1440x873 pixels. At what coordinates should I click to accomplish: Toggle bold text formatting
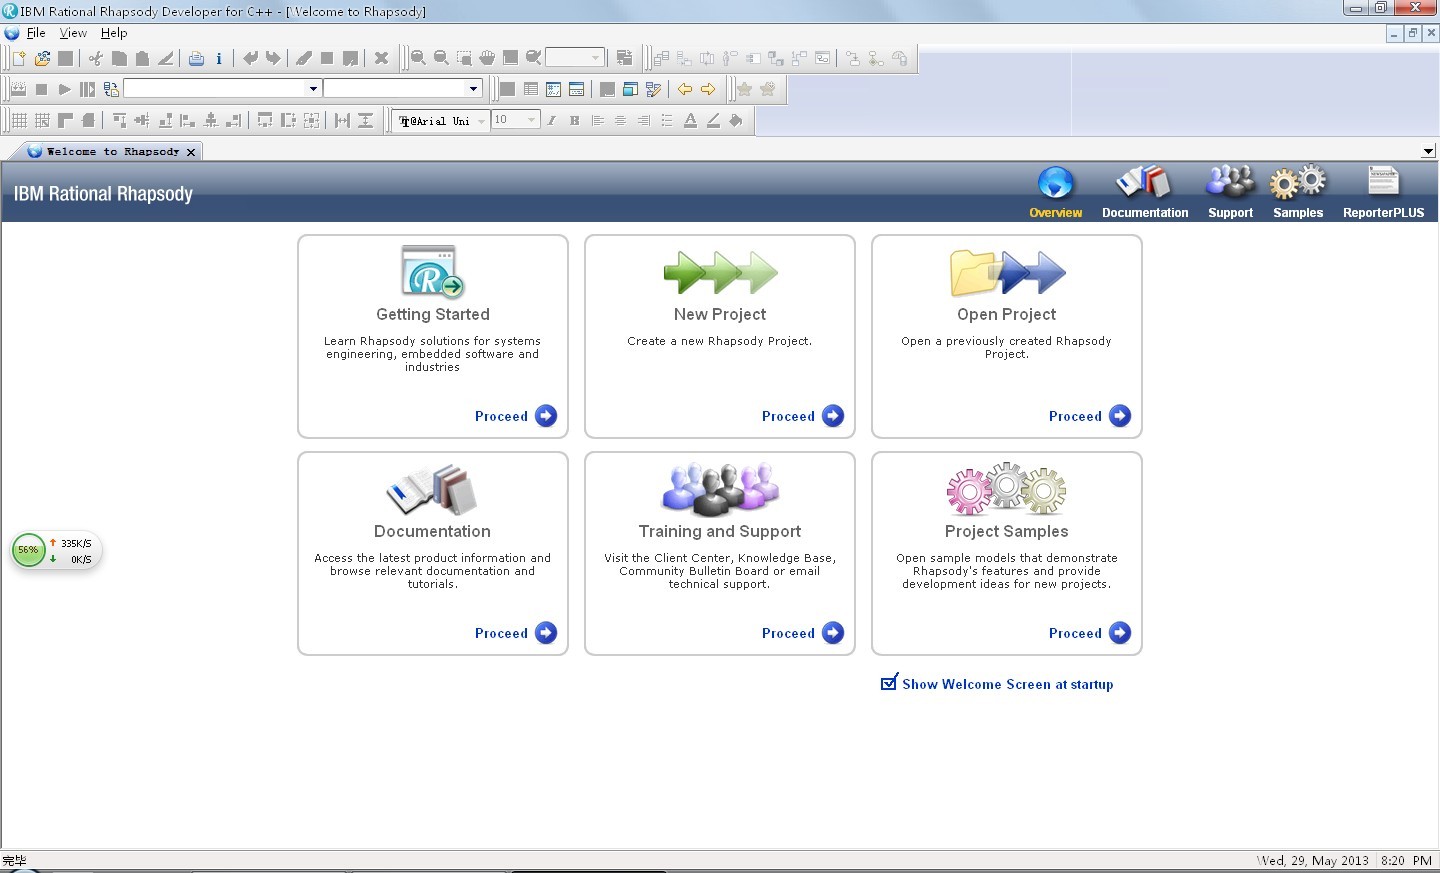574,120
